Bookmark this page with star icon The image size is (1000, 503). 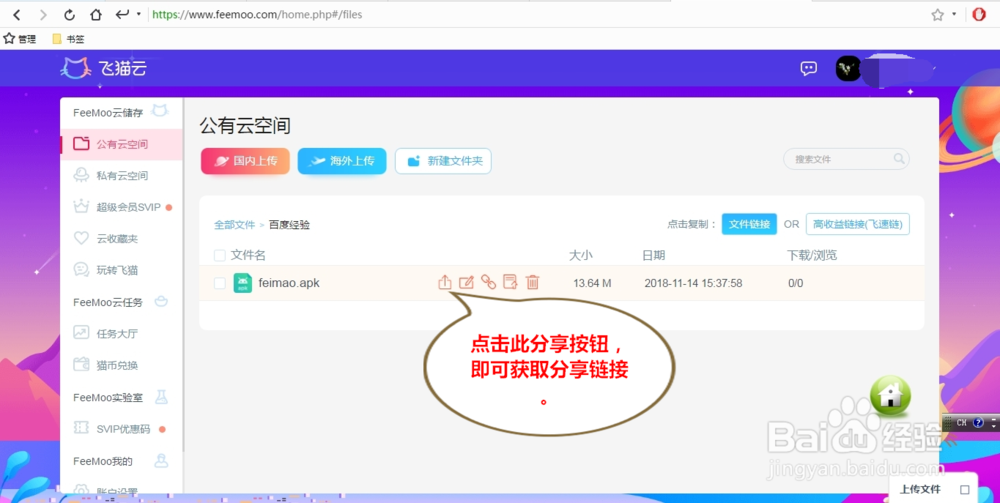pyautogui.click(x=937, y=15)
